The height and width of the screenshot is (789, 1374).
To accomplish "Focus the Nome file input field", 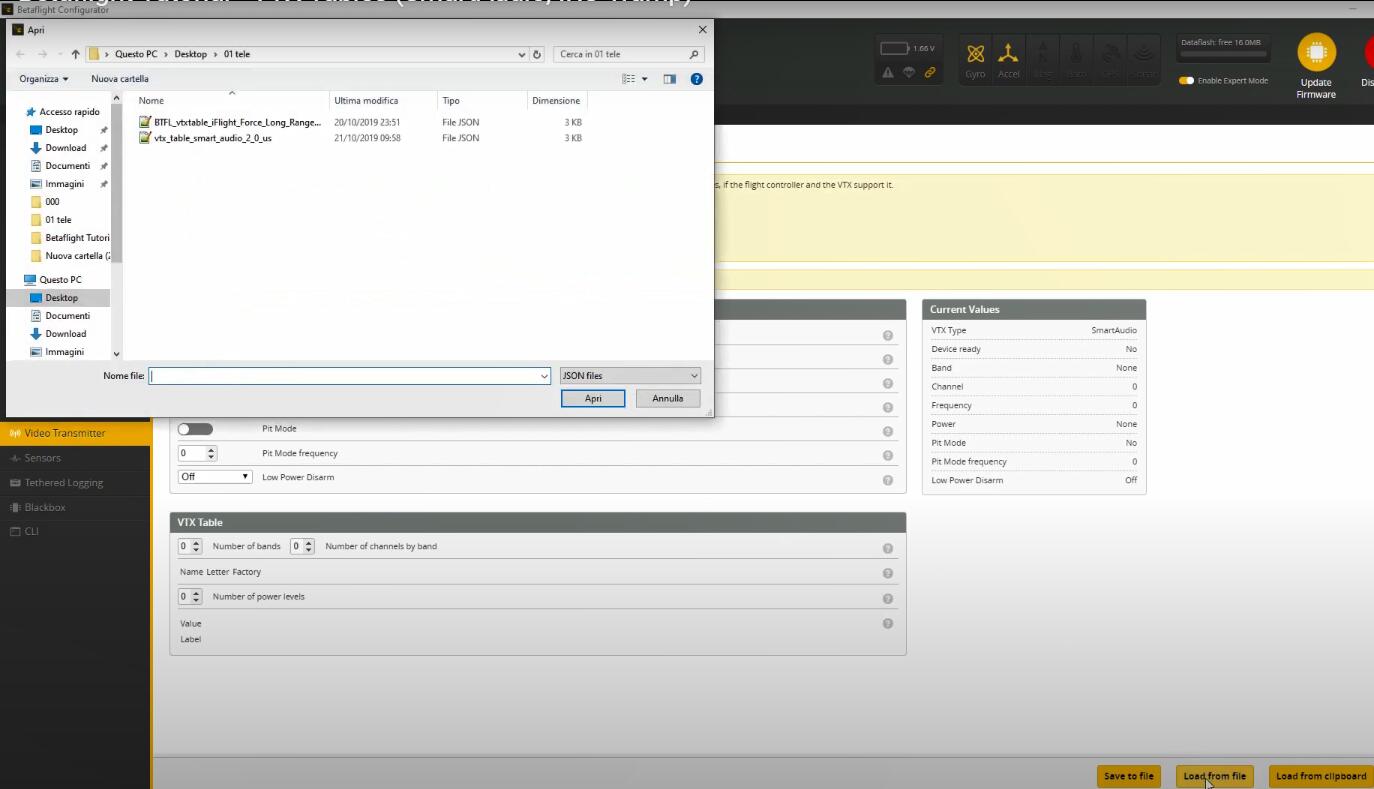I will 344,376.
